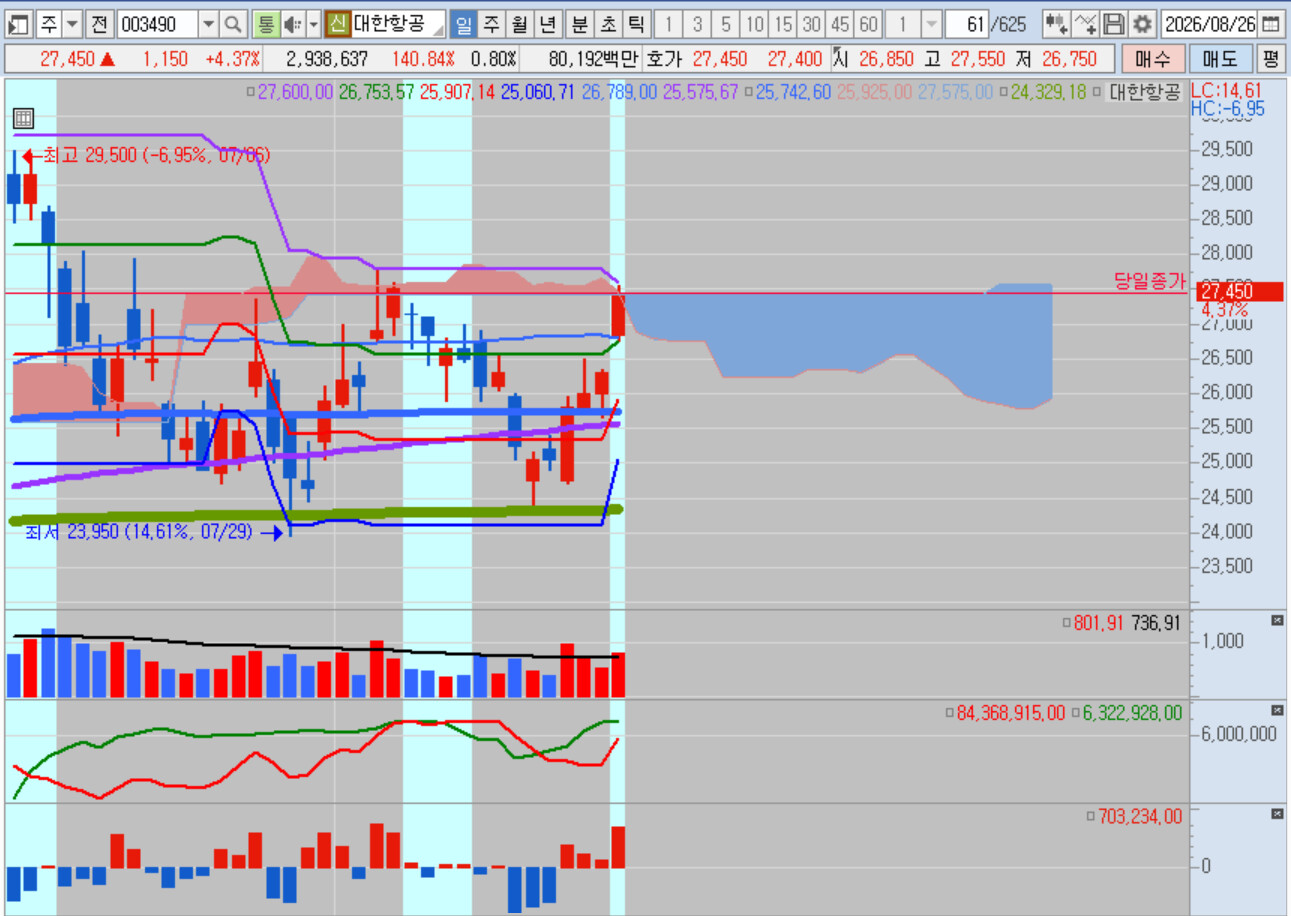Switch to the monthly (월) chart period

point(519,23)
